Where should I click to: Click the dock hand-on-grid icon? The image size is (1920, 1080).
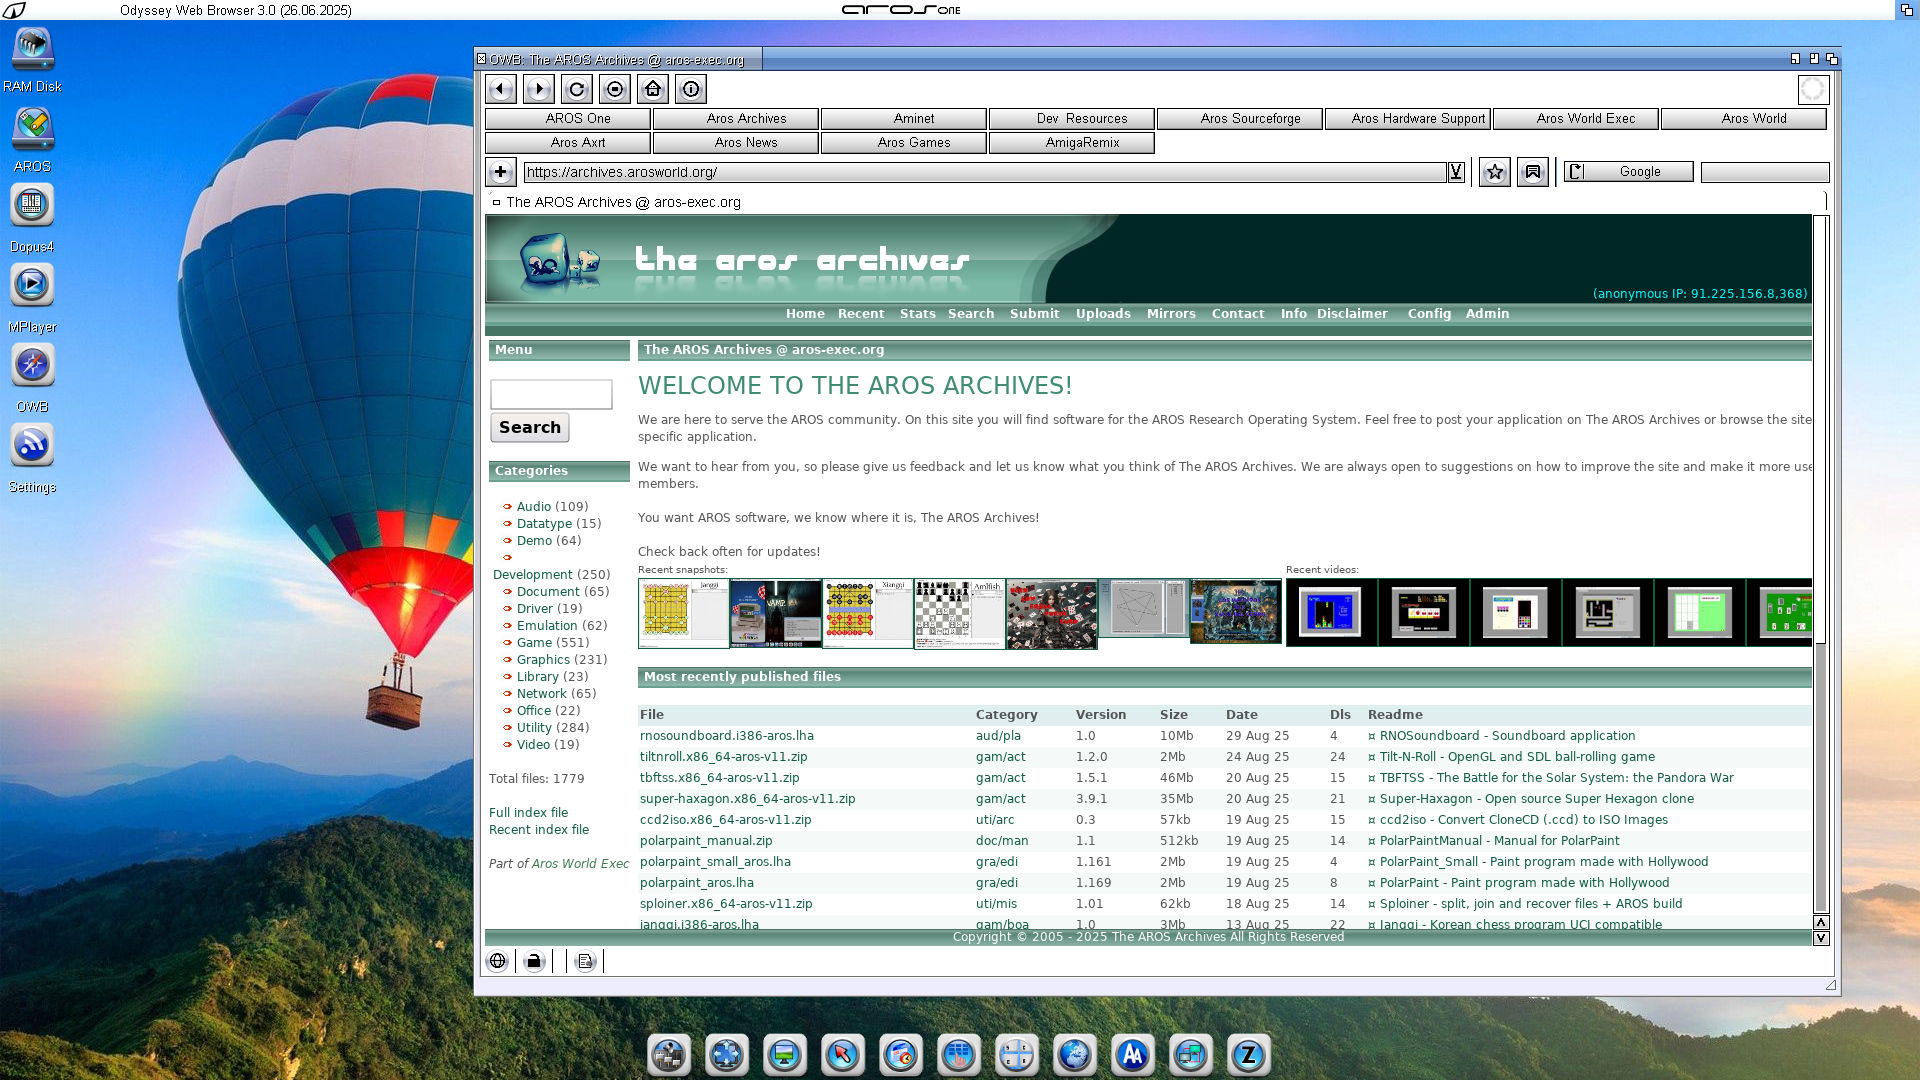click(x=959, y=1055)
